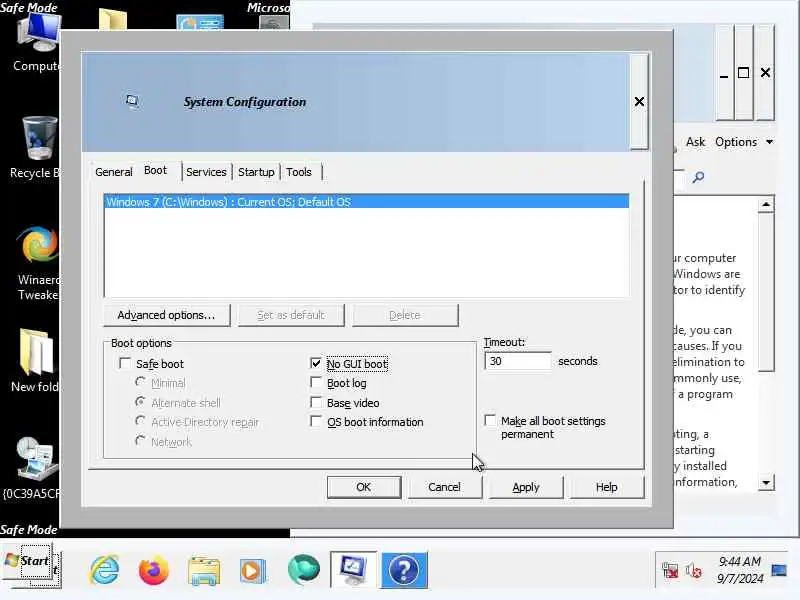Screen dimensions: 800x600
Task: Enable the Boot log checkbox
Action: pyautogui.click(x=316, y=383)
